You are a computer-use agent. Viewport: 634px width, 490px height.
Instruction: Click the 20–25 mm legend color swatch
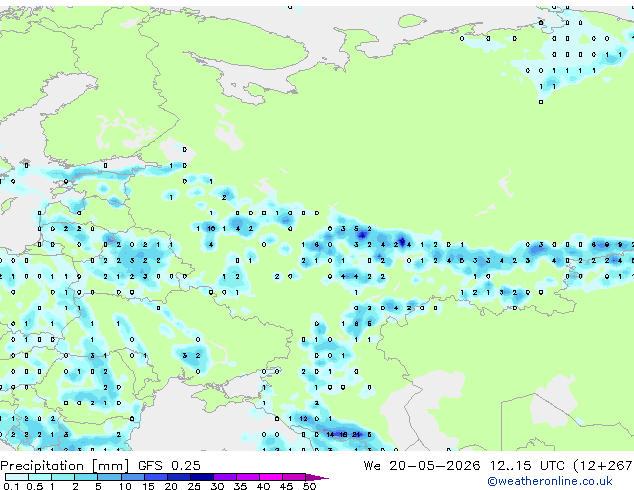[x=178, y=477]
